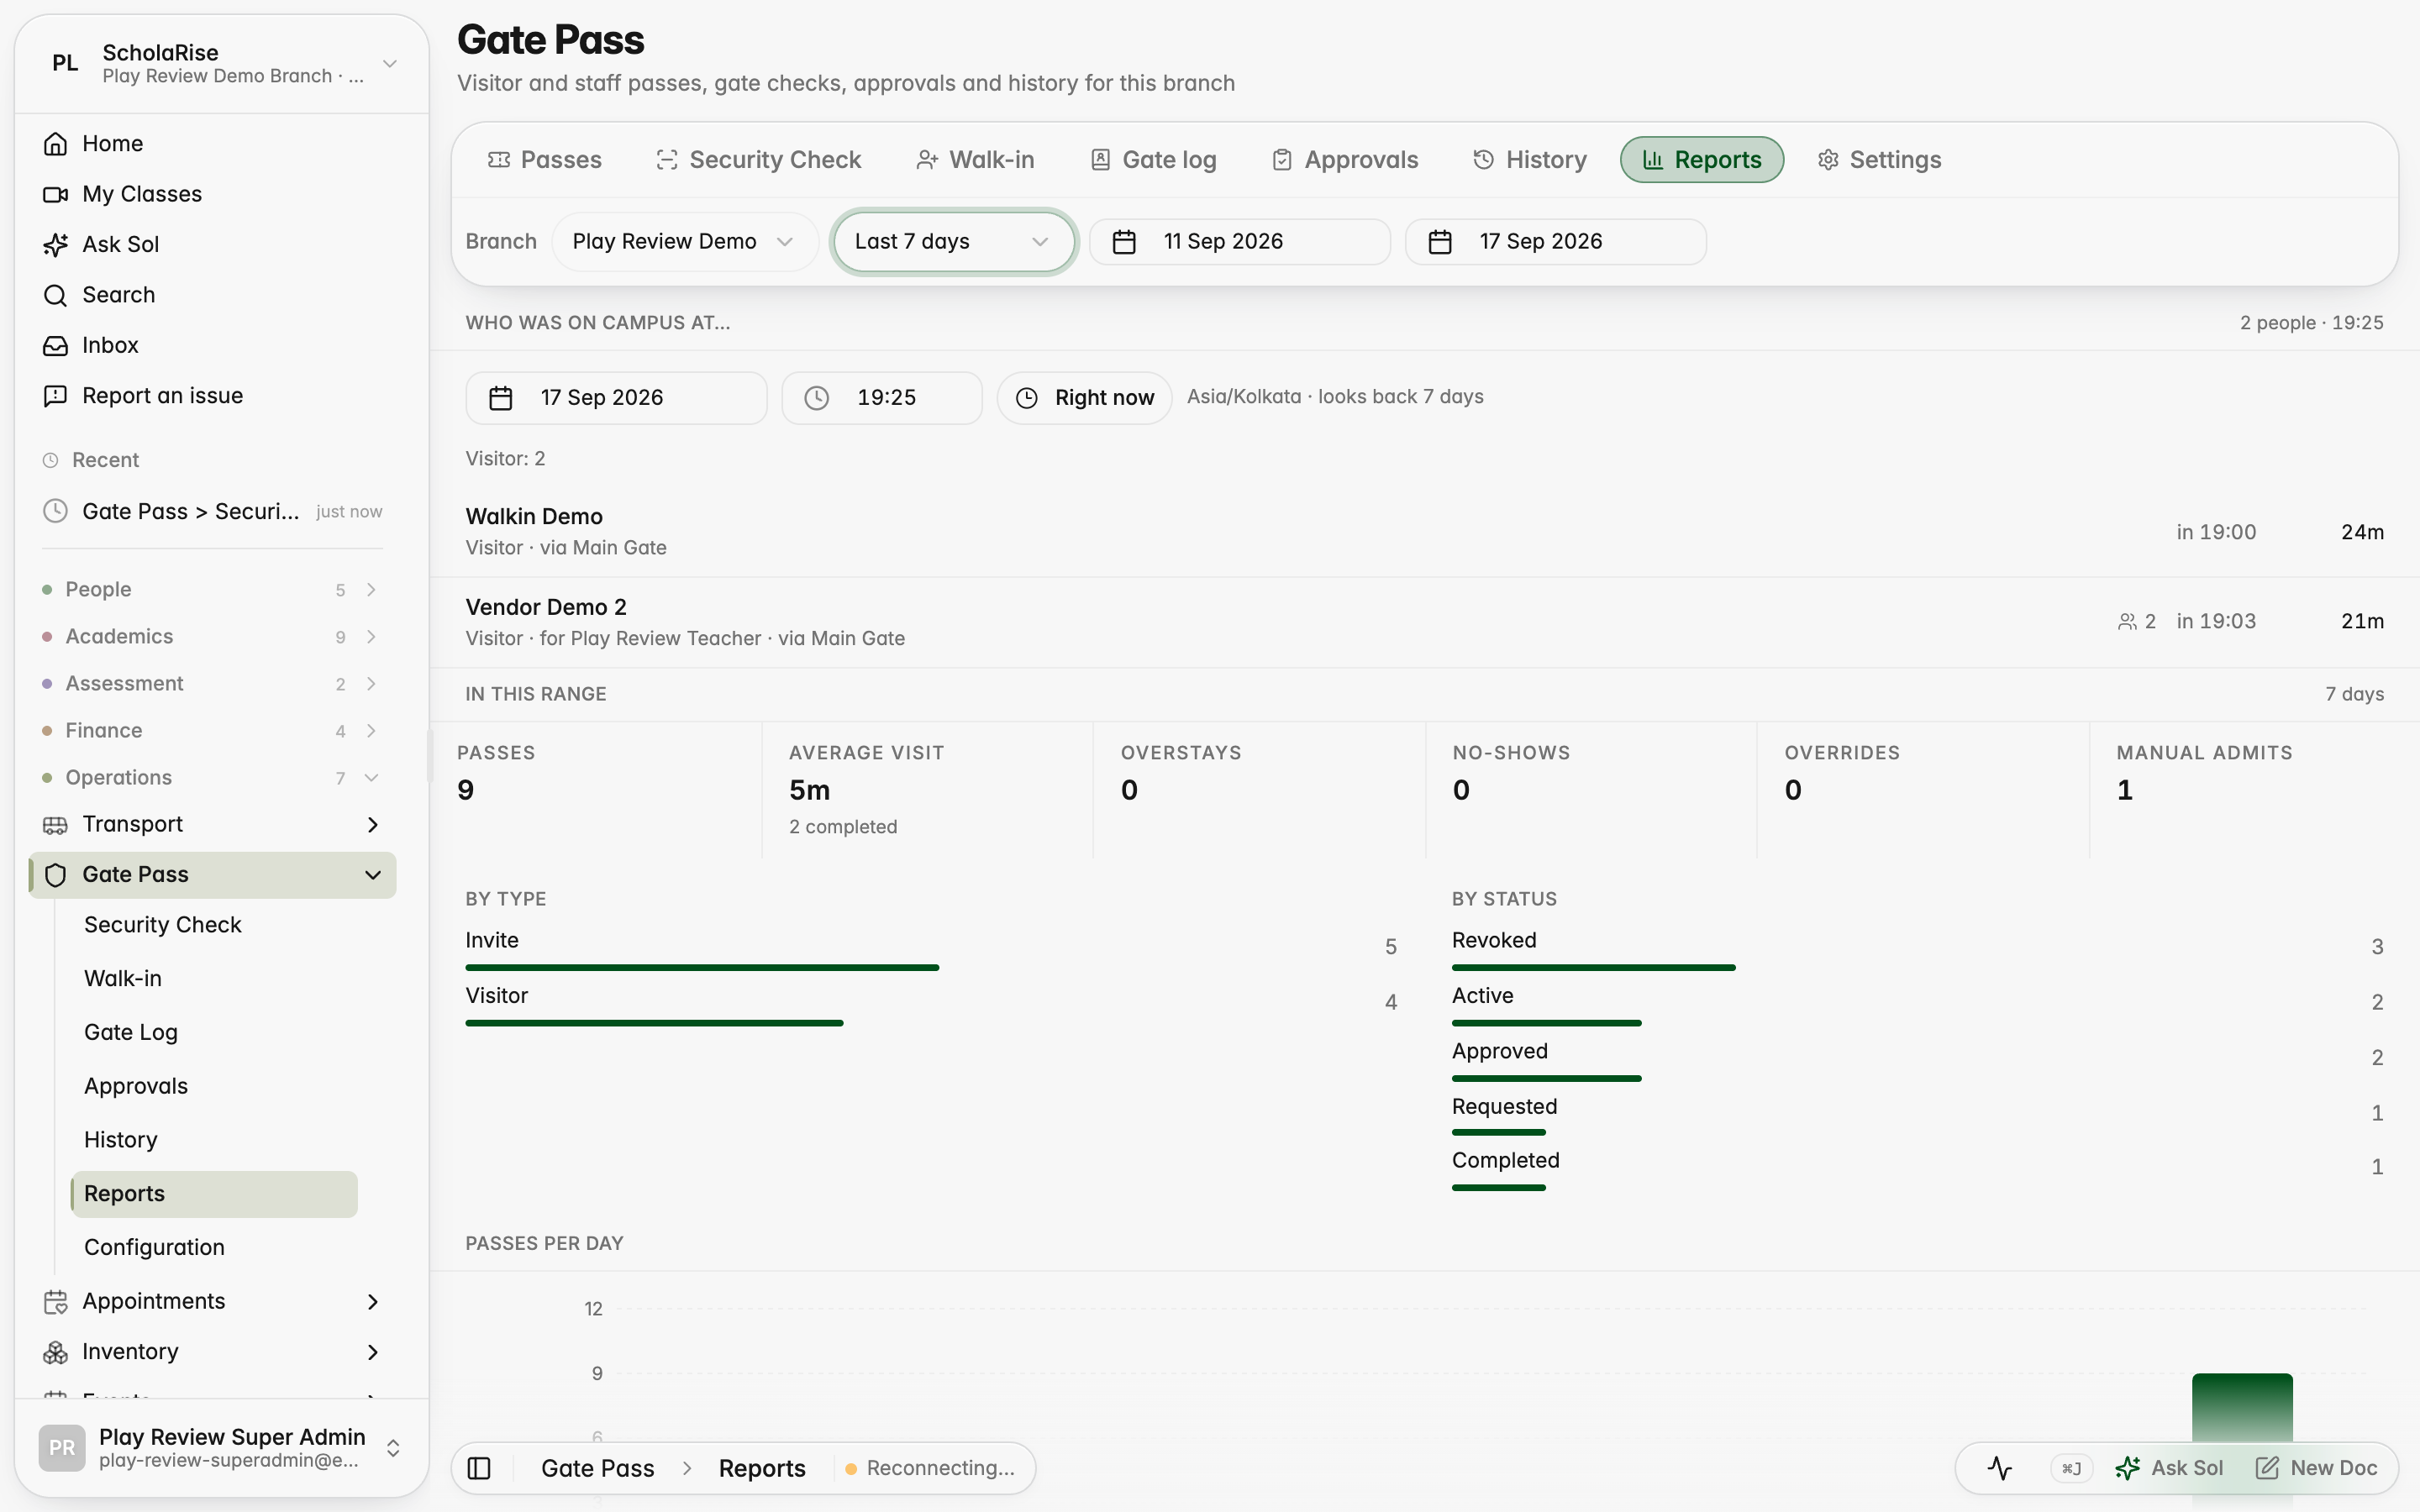Toggle sidebar panel icon in bottom bar
Image resolution: width=2420 pixels, height=1512 pixels.
(479, 1468)
